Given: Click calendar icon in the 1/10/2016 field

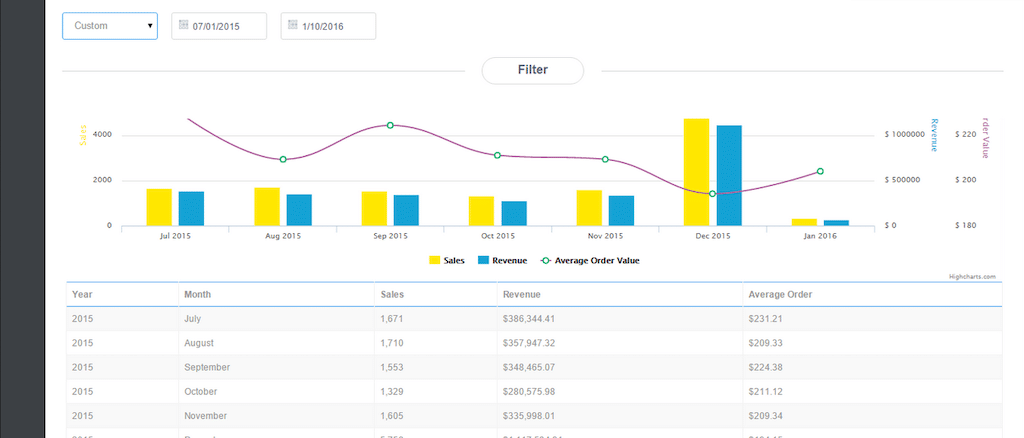Looking at the screenshot, I should click(292, 25).
